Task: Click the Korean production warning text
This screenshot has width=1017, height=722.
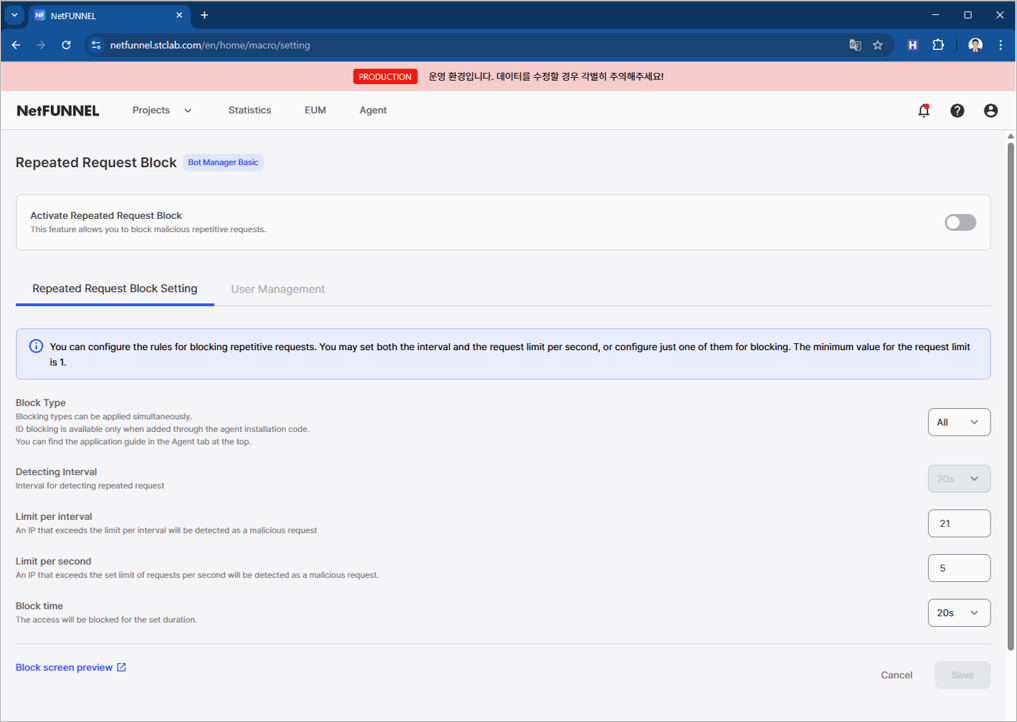Action: click(546, 77)
